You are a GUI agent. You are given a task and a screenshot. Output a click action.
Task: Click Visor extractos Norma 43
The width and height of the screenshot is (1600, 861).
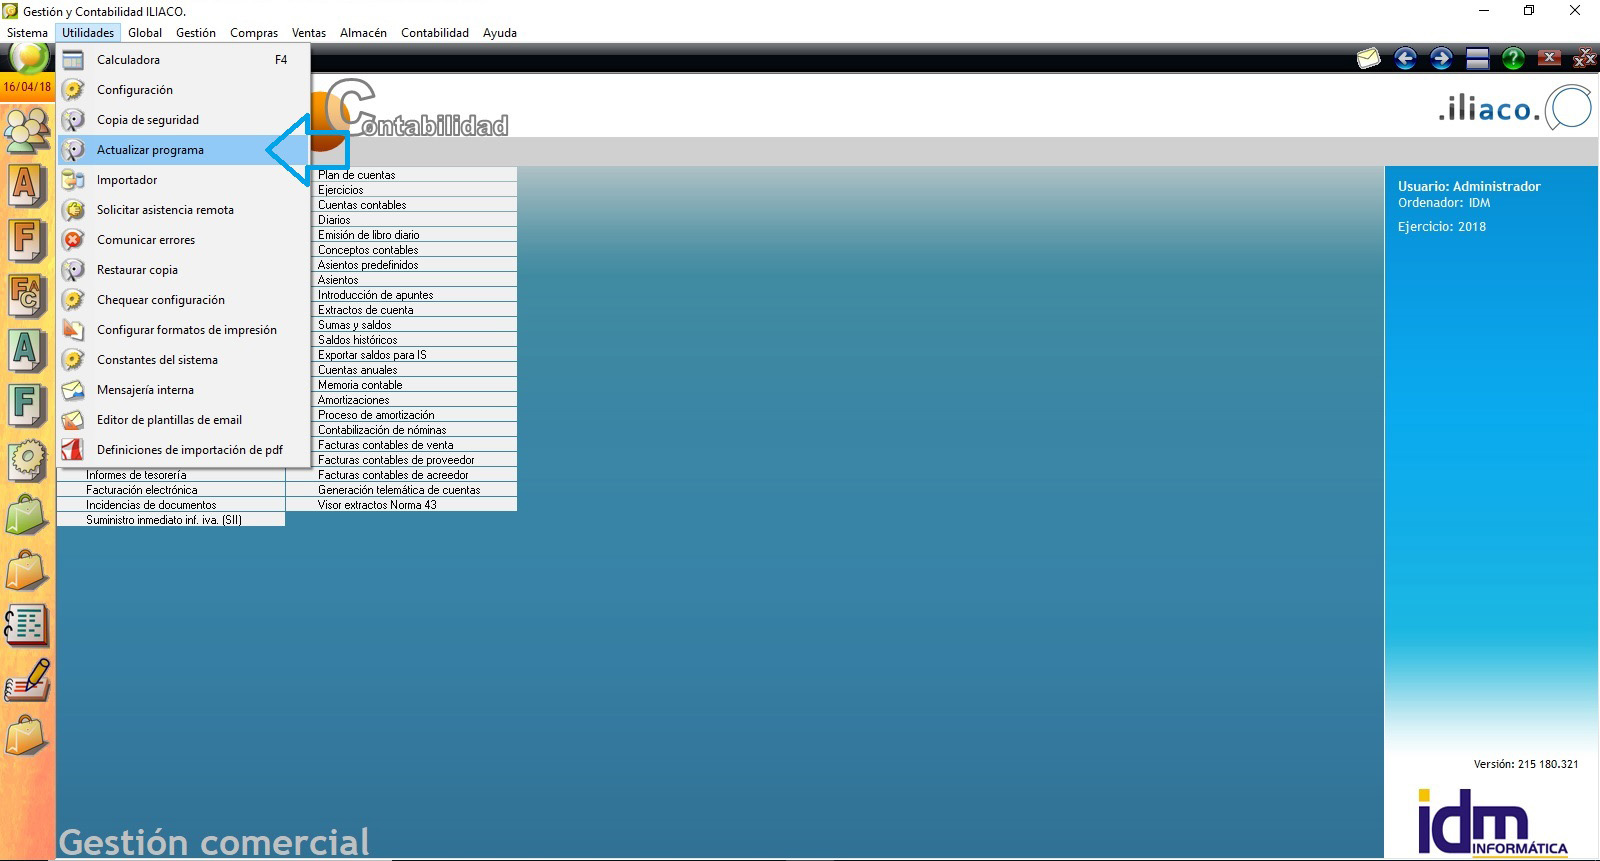pos(401,505)
